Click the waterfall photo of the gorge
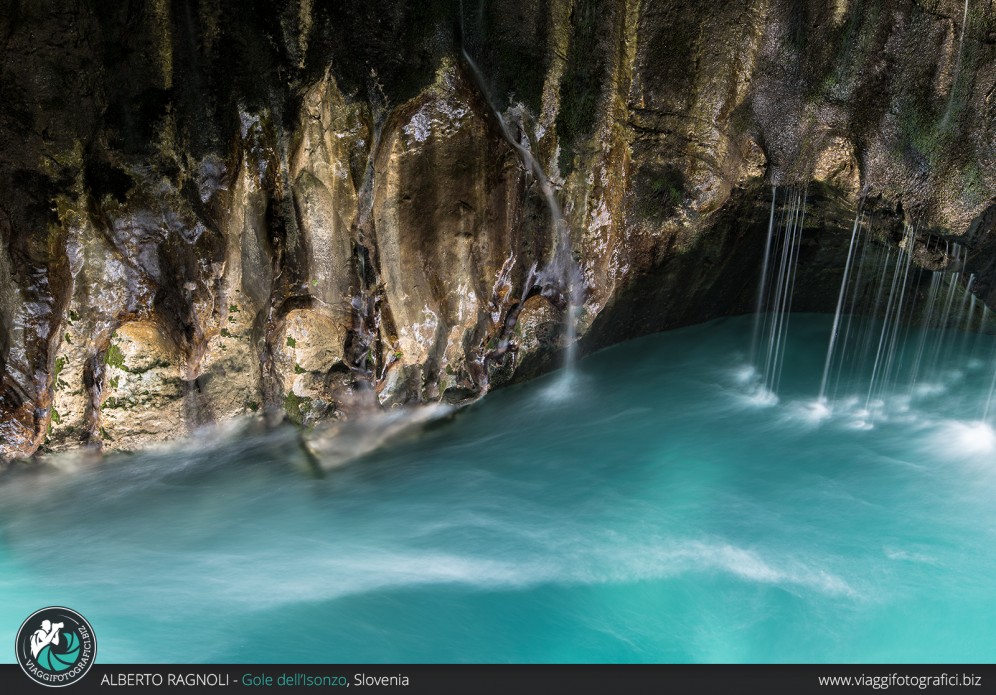The image size is (996, 695). click(x=498, y=332)
